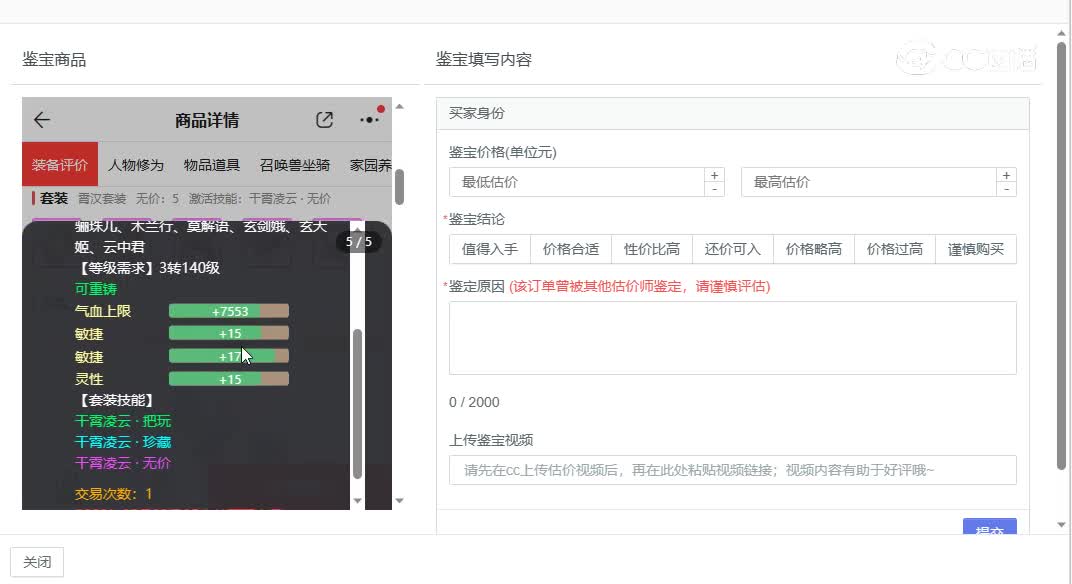Click the 买家身份 section header
Screen dimensions: 1072x584
click(732, 114)
